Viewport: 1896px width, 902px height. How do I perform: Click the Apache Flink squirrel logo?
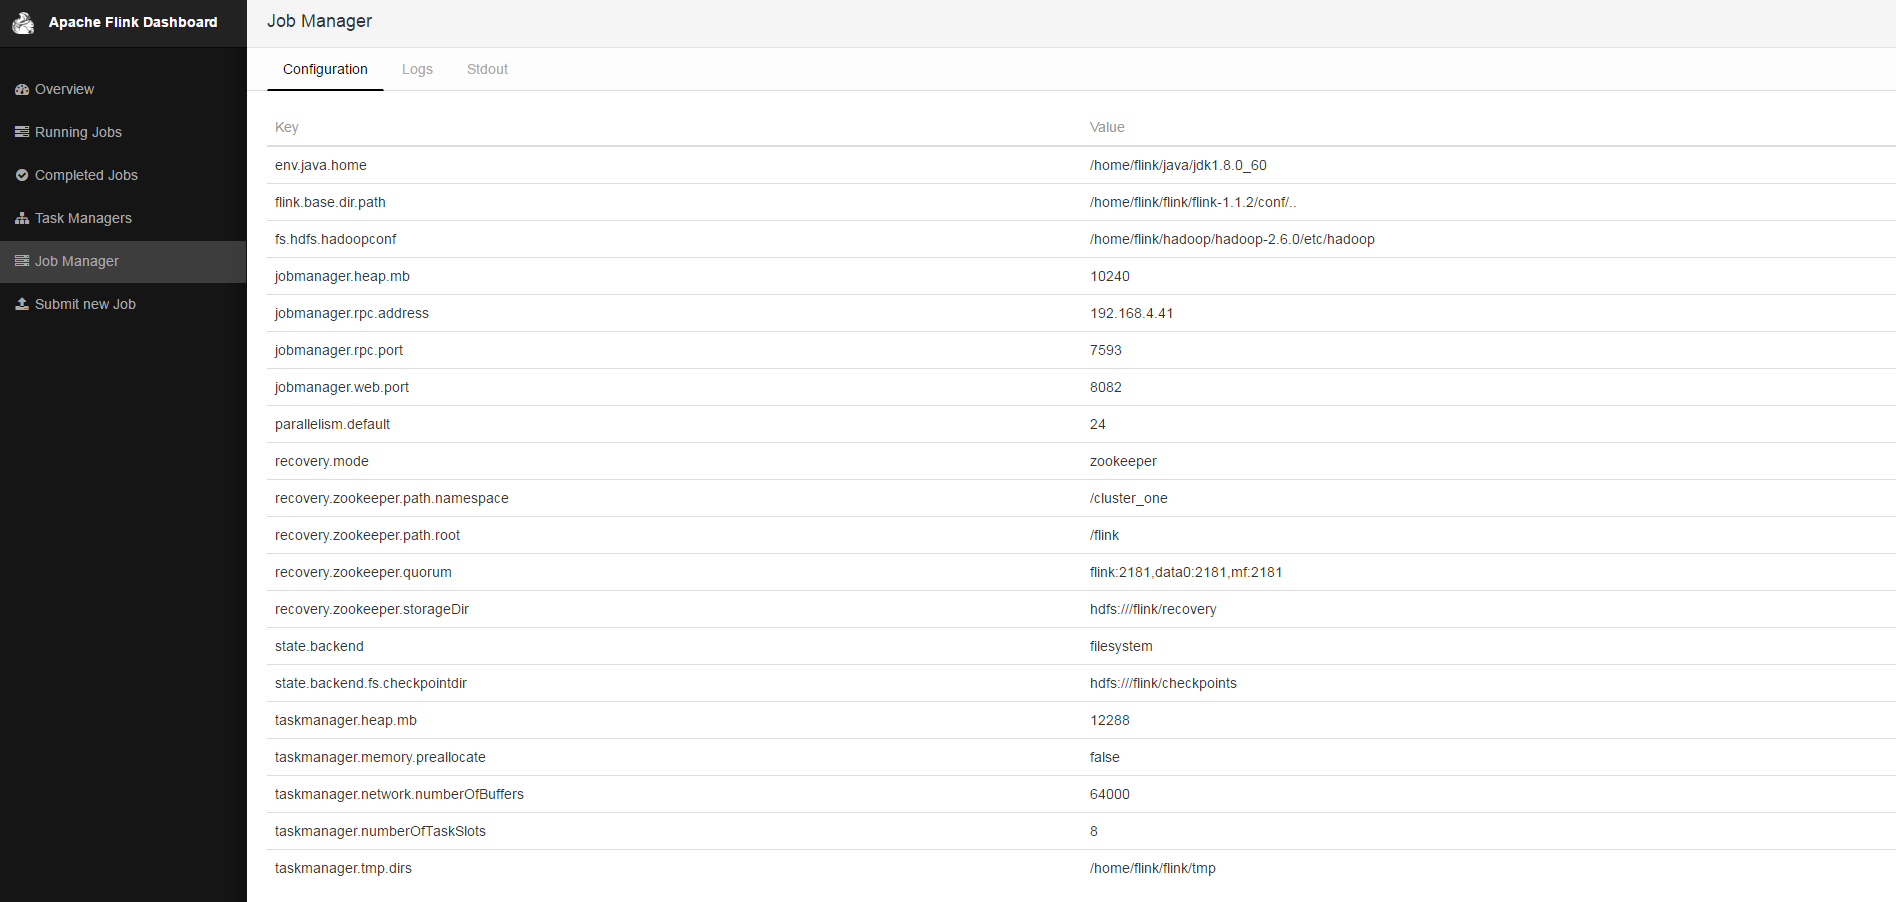tap(23, 23)
